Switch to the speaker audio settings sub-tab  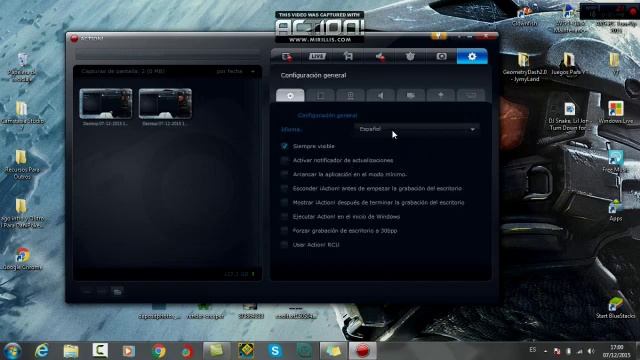coord(380,95)
